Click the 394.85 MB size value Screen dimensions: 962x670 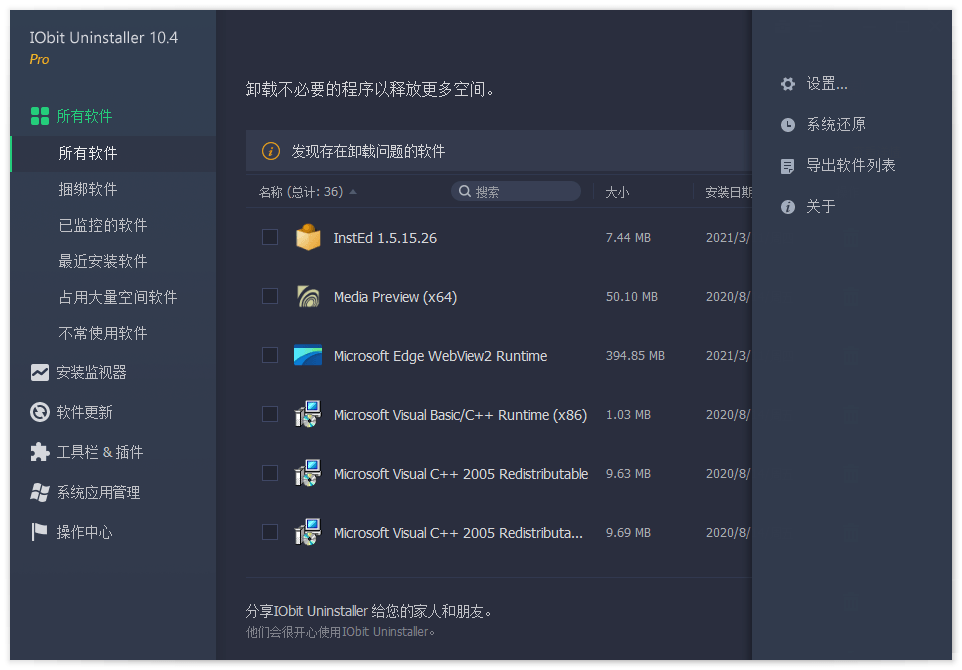tap(635, 356)
